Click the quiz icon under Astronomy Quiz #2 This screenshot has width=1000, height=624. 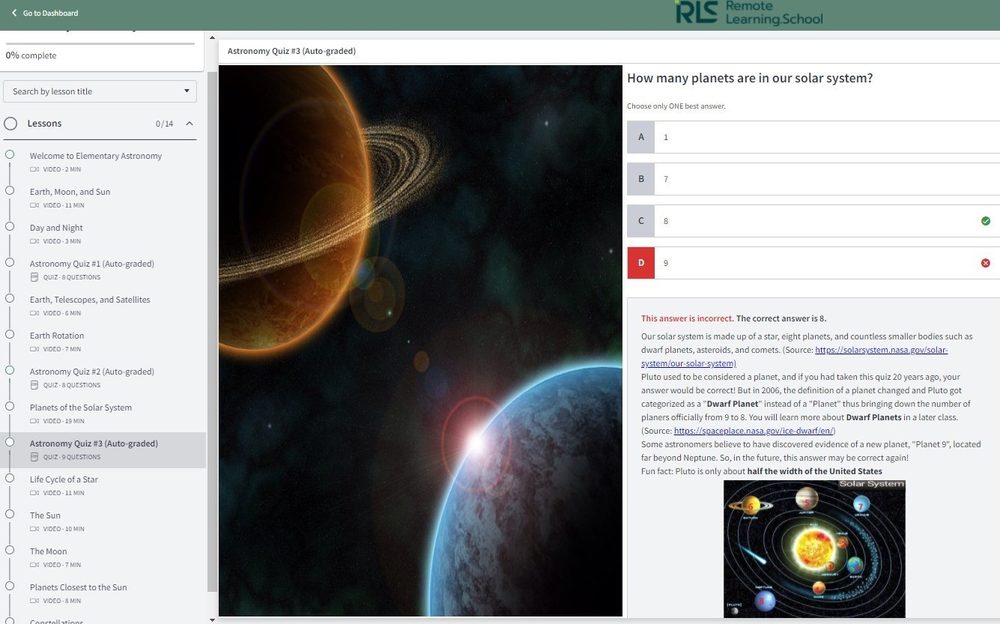34,385
